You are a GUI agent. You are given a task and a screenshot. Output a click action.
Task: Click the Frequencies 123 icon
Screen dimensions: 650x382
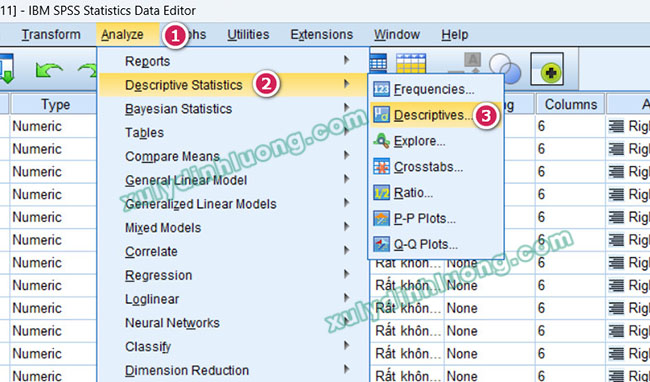(x=381, y=89)
